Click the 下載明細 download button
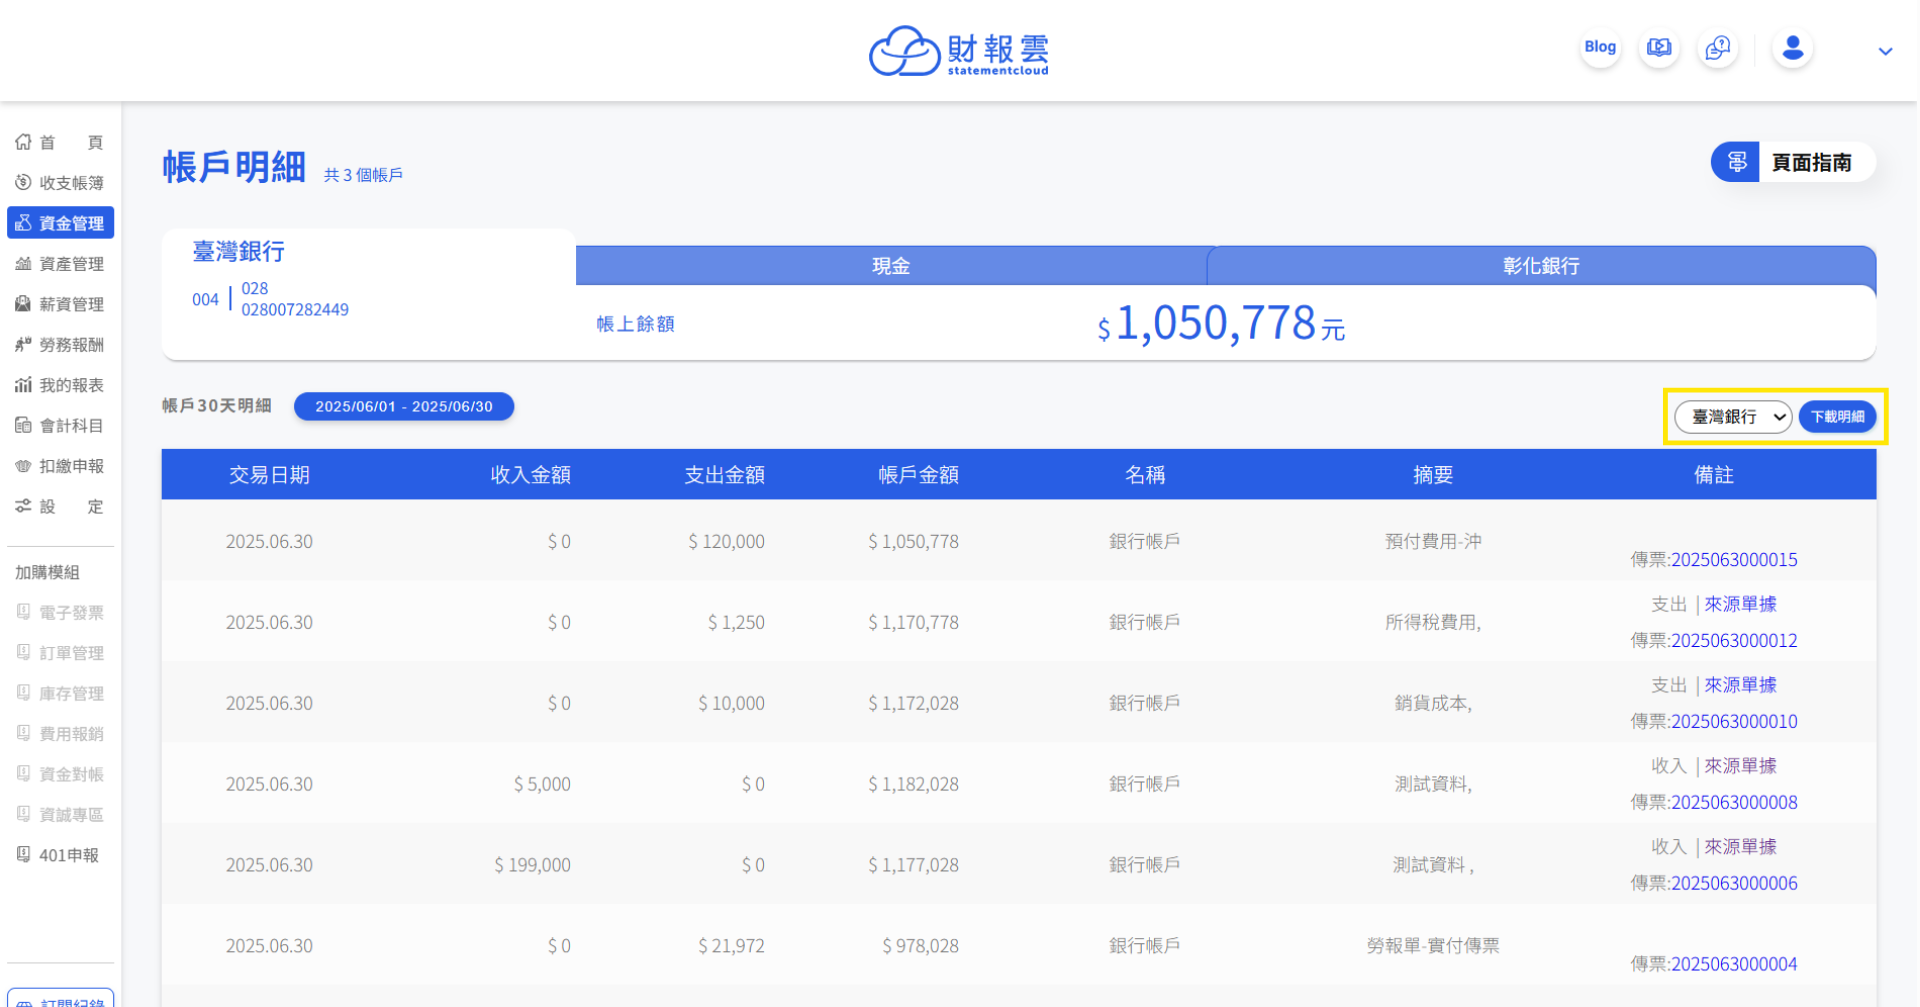 point(1838,417)
